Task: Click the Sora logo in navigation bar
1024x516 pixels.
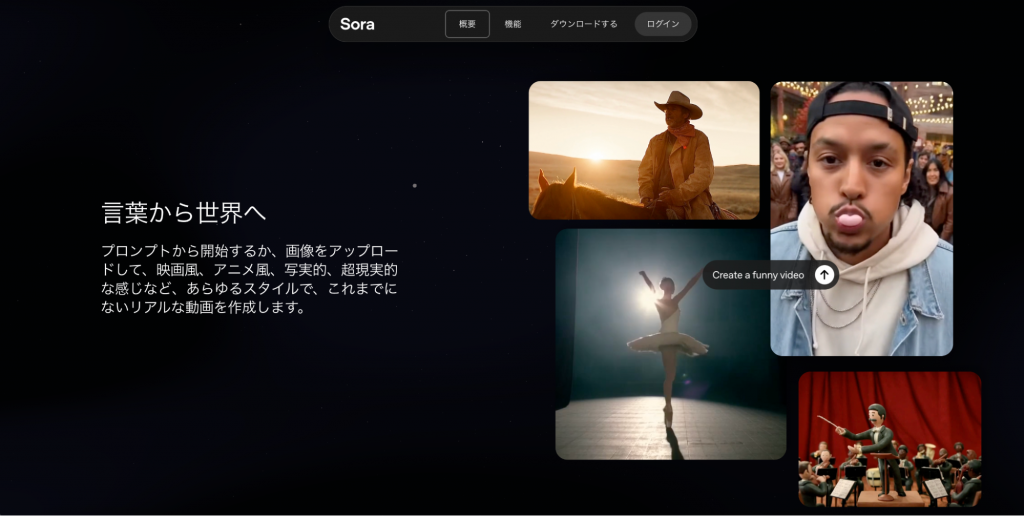Action: click(x=357, y=24)
